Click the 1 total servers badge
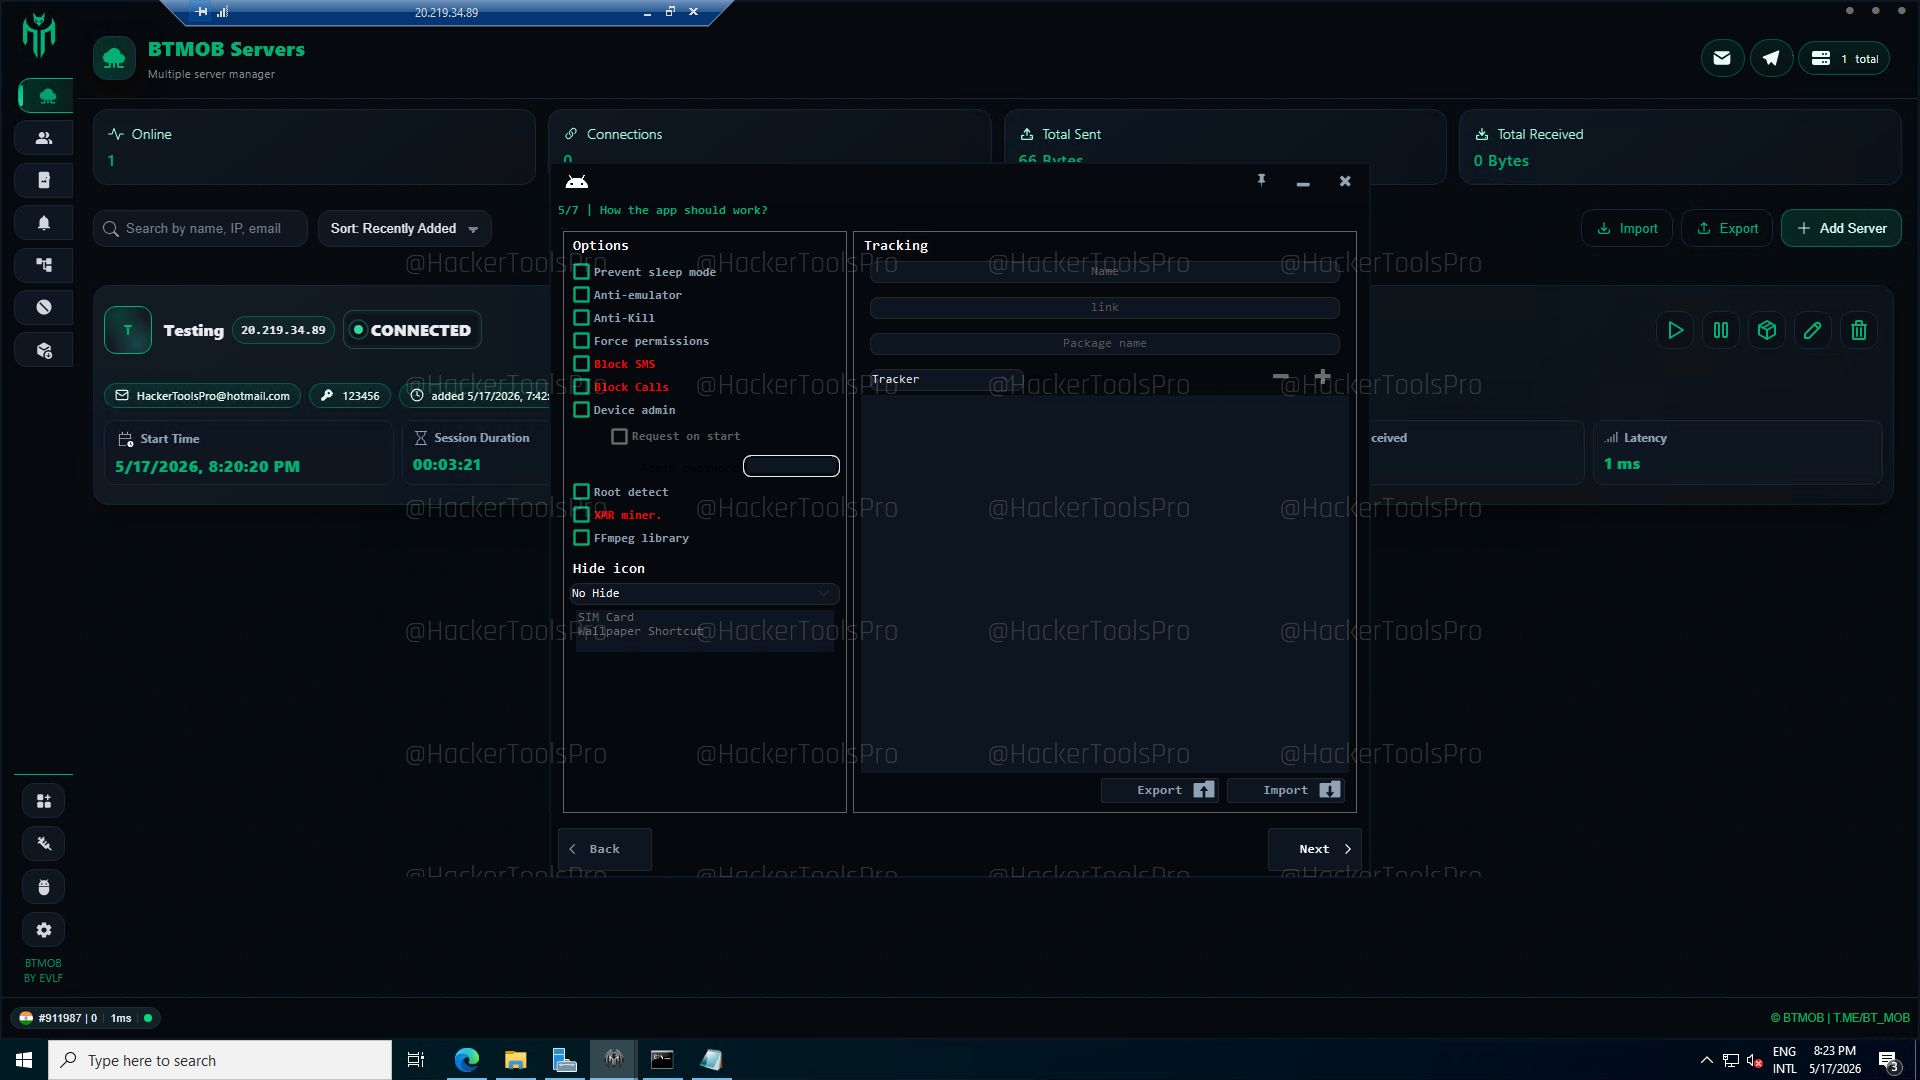The width and height of the screenshot is (1920, 1080). pyautogui.click(x=1844, y=58)
